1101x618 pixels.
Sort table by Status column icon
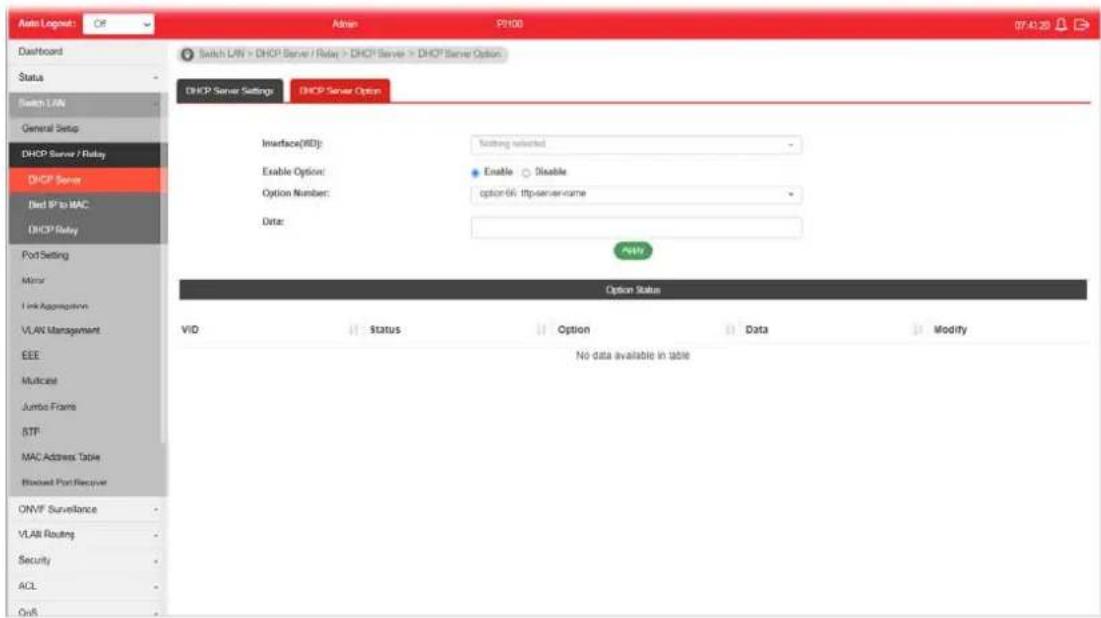541,329
